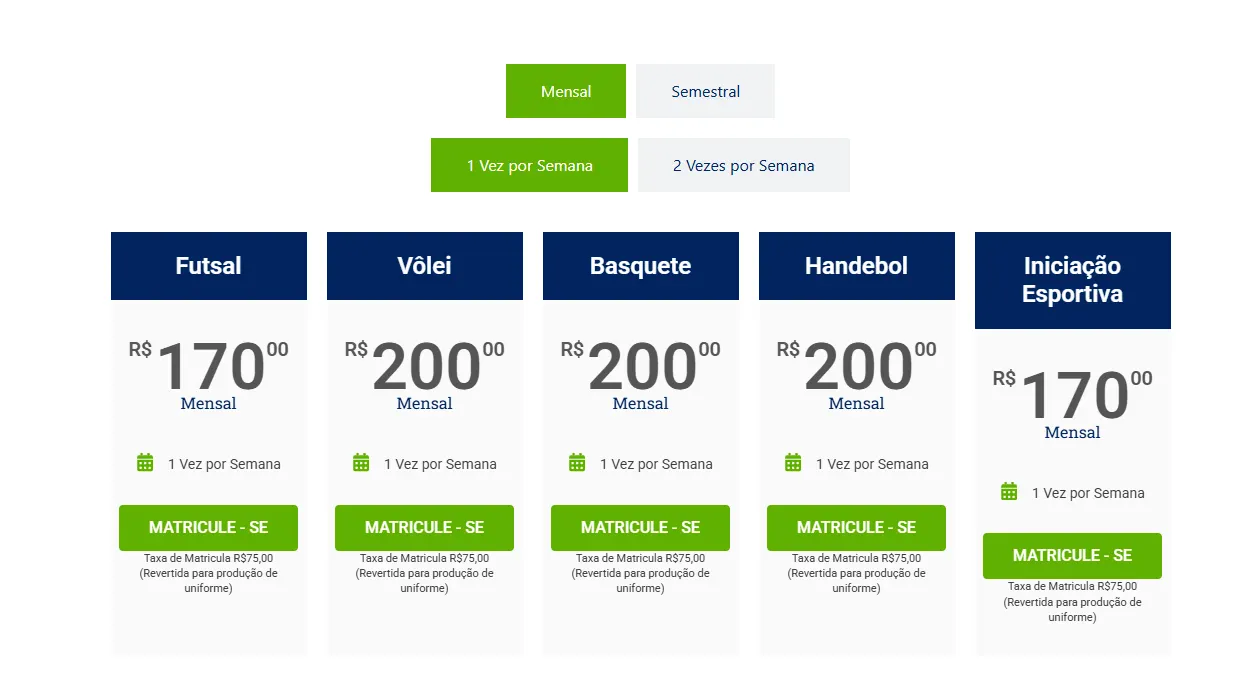Screen dimensions: 1244x678
Task: Click the Iniciação Esportiva card header
Action: pyautogui.click(x=1073, y=280)
